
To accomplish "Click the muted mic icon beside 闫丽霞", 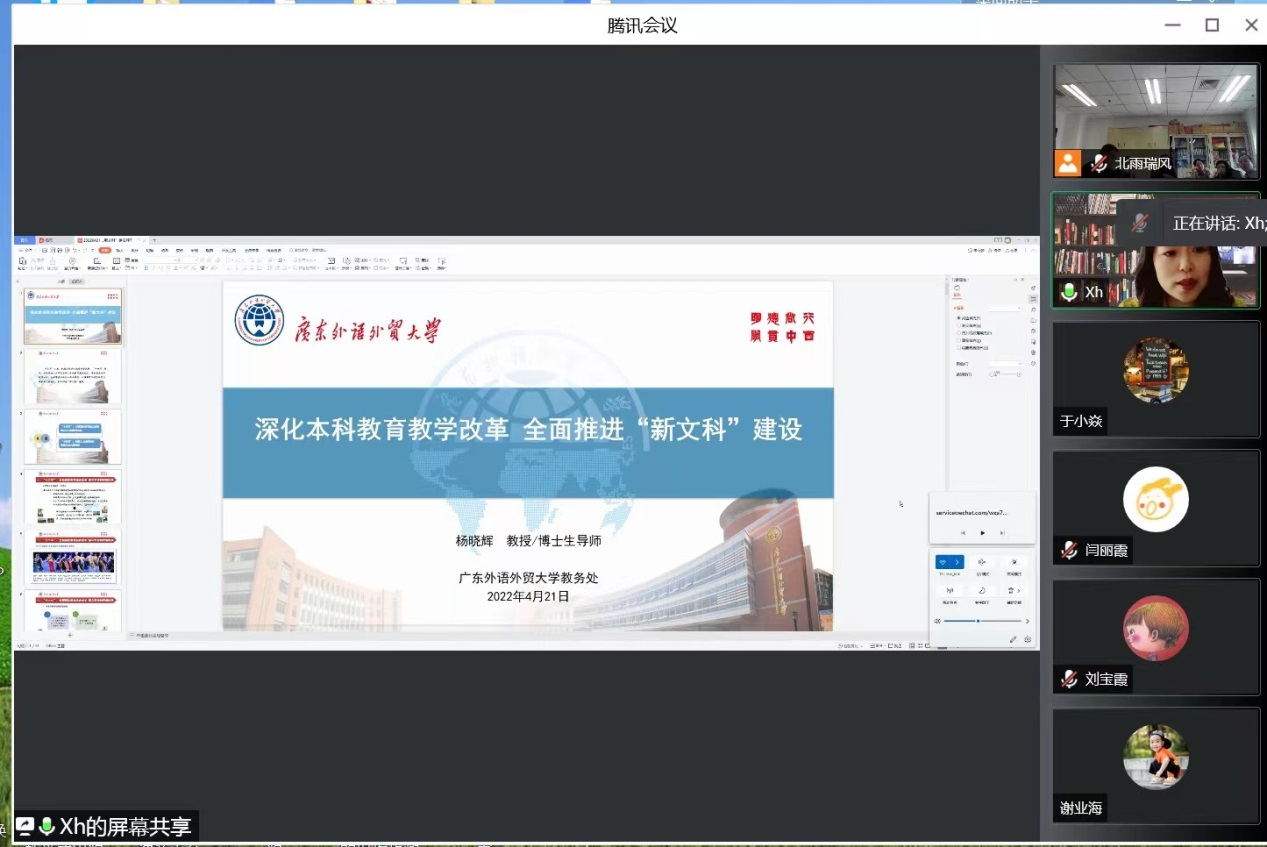I will click(1069, 549).
